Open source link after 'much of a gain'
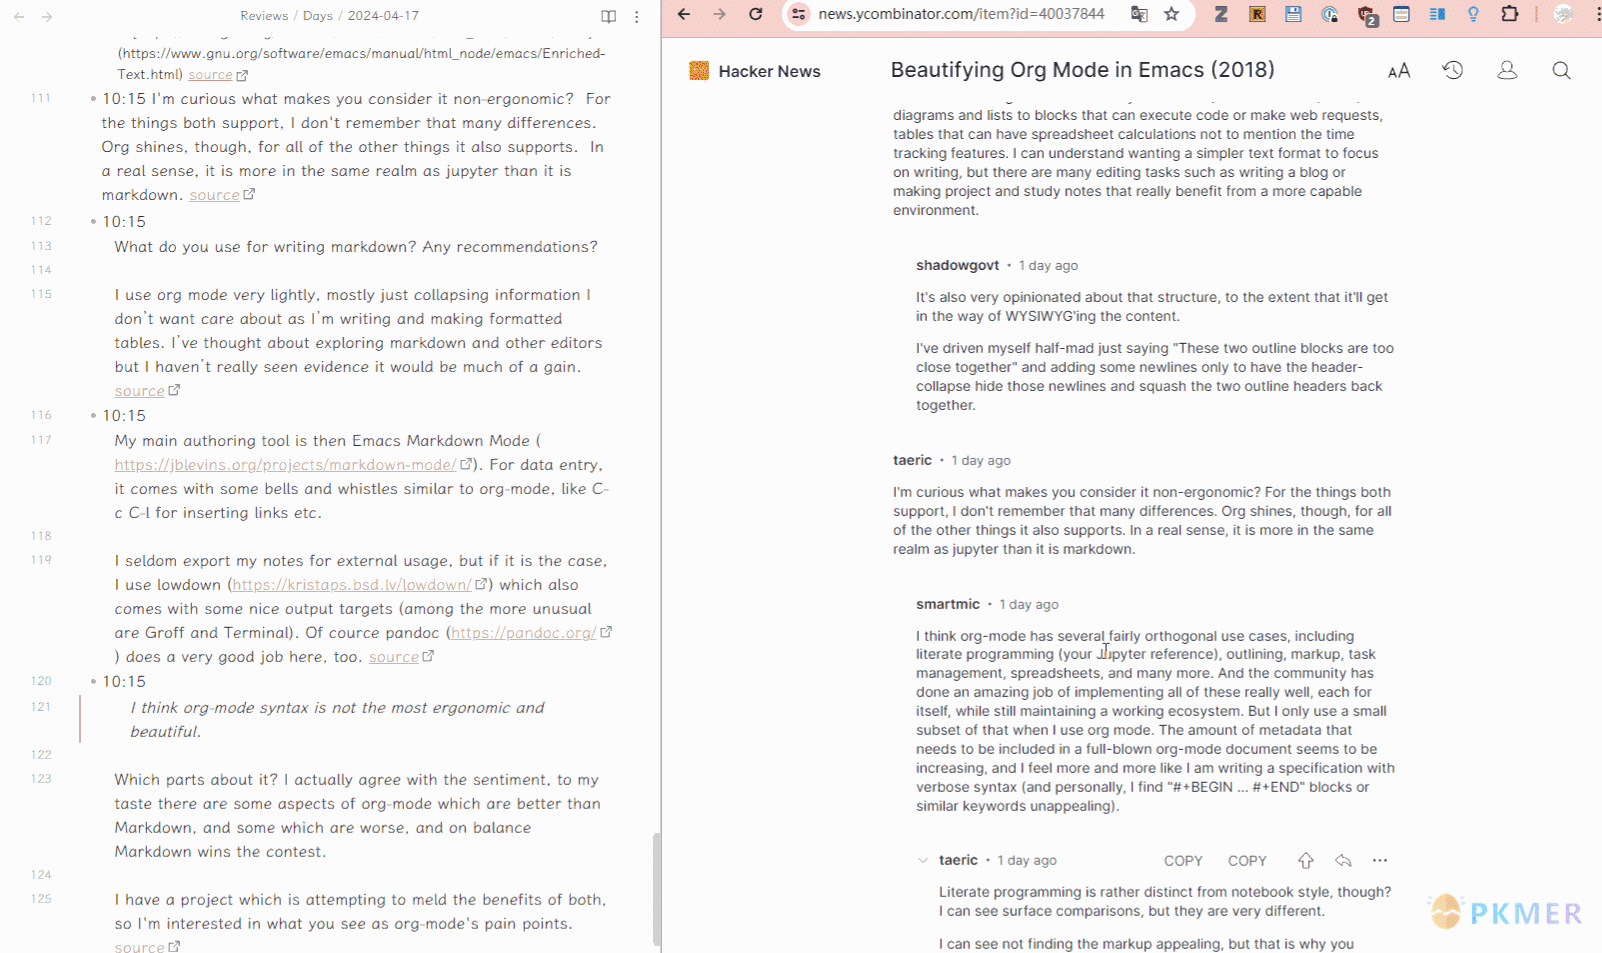The width and height of the screenshot is (1602, 953). (x=139, y=391)
